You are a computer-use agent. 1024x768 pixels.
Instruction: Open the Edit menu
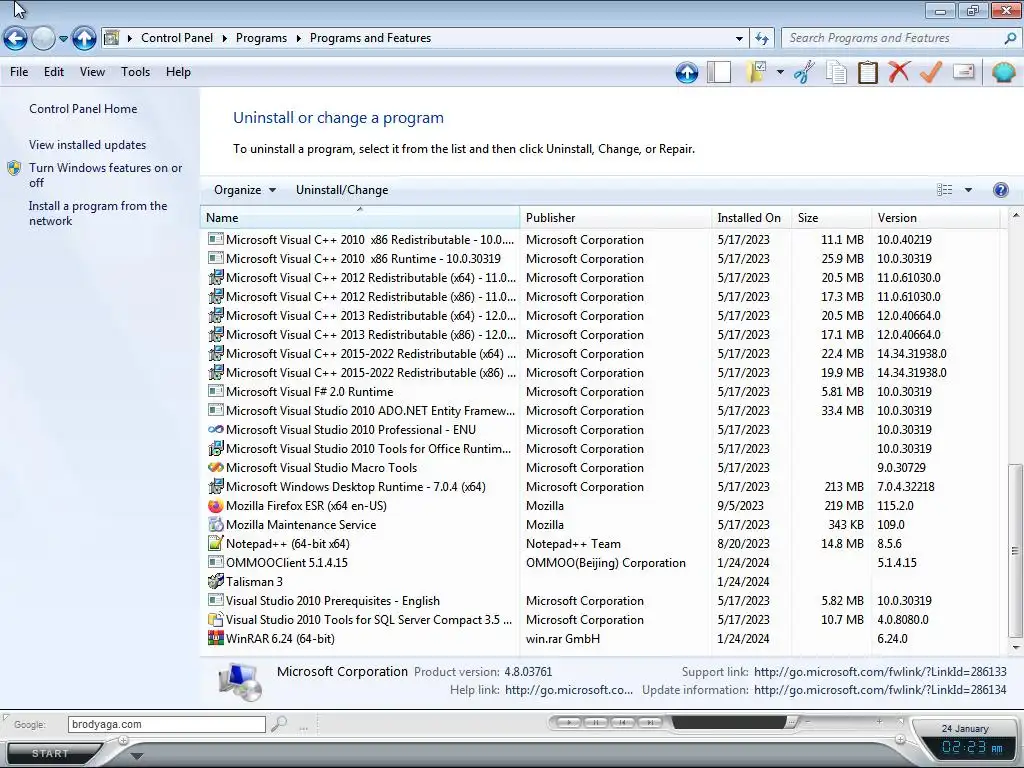(x=54, y=72)
